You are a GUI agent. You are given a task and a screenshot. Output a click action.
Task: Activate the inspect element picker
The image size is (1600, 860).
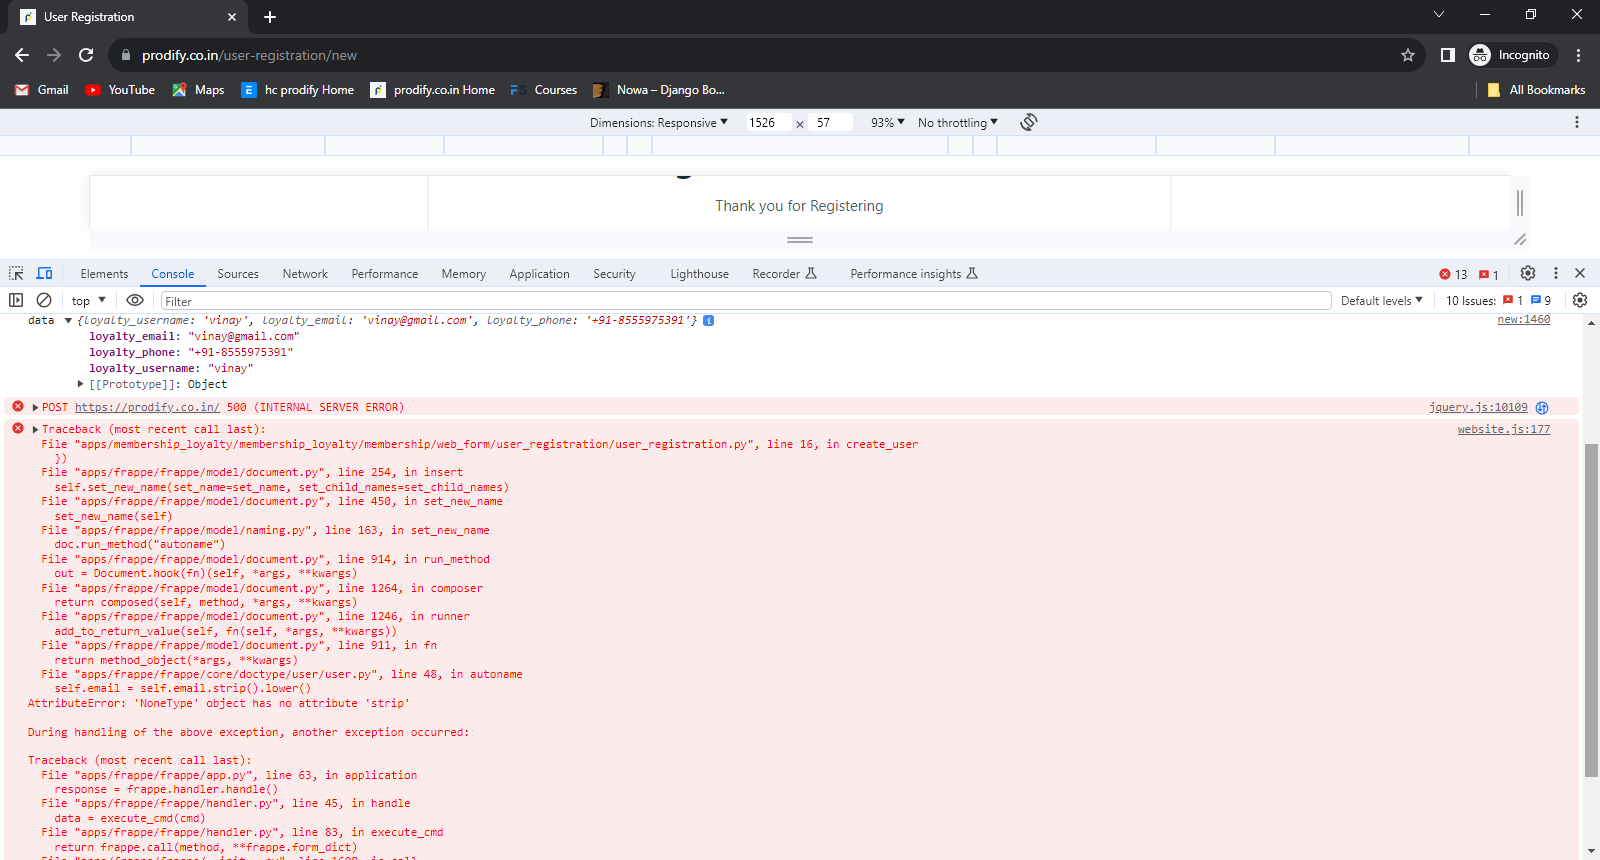pos(16,273)
